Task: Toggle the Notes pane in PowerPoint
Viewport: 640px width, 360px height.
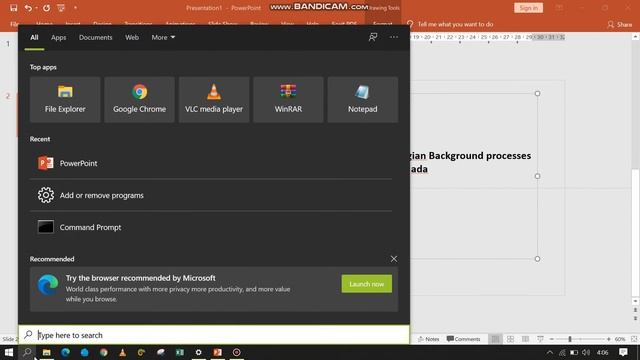Action: tap(429, 339)
